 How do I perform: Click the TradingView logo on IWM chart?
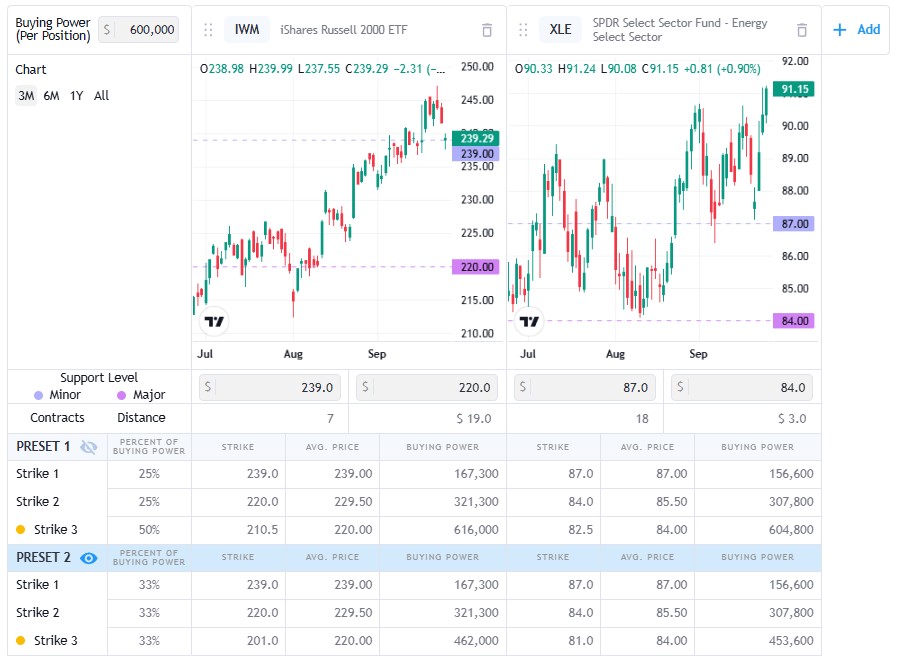(214, 322)
